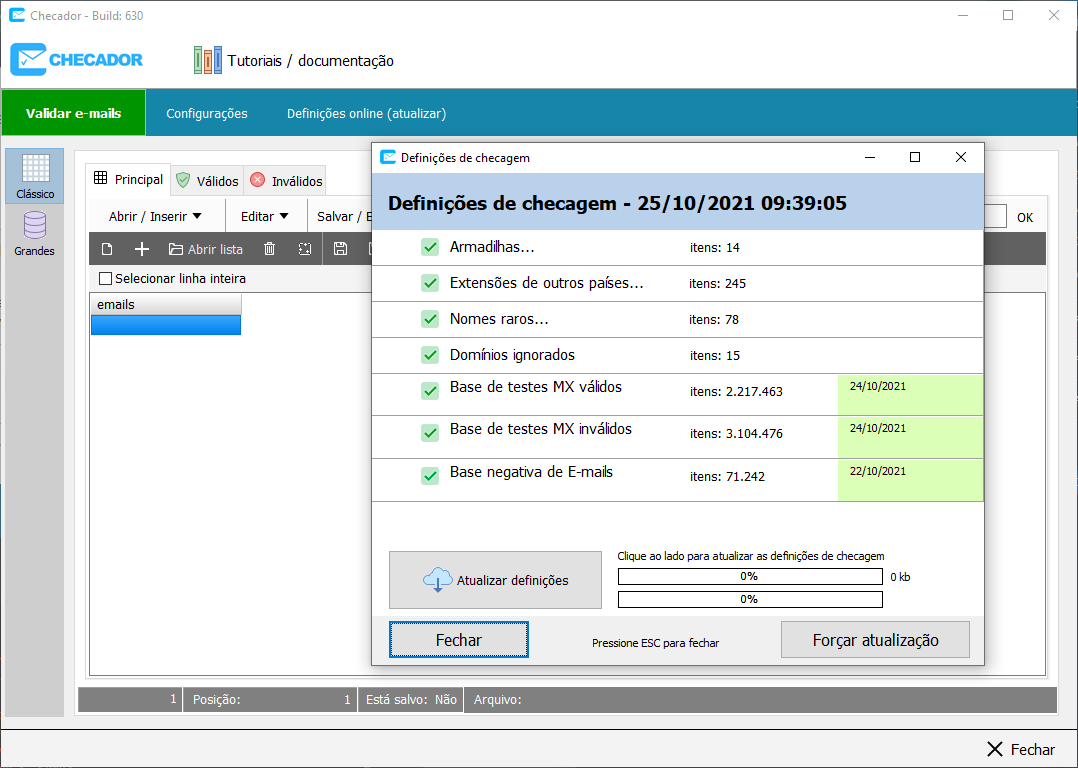Image resolution: width=1078 pixels, height=768 pixels.
Task: Close the Definições de checagem dialog
Action: pos(960,157)
